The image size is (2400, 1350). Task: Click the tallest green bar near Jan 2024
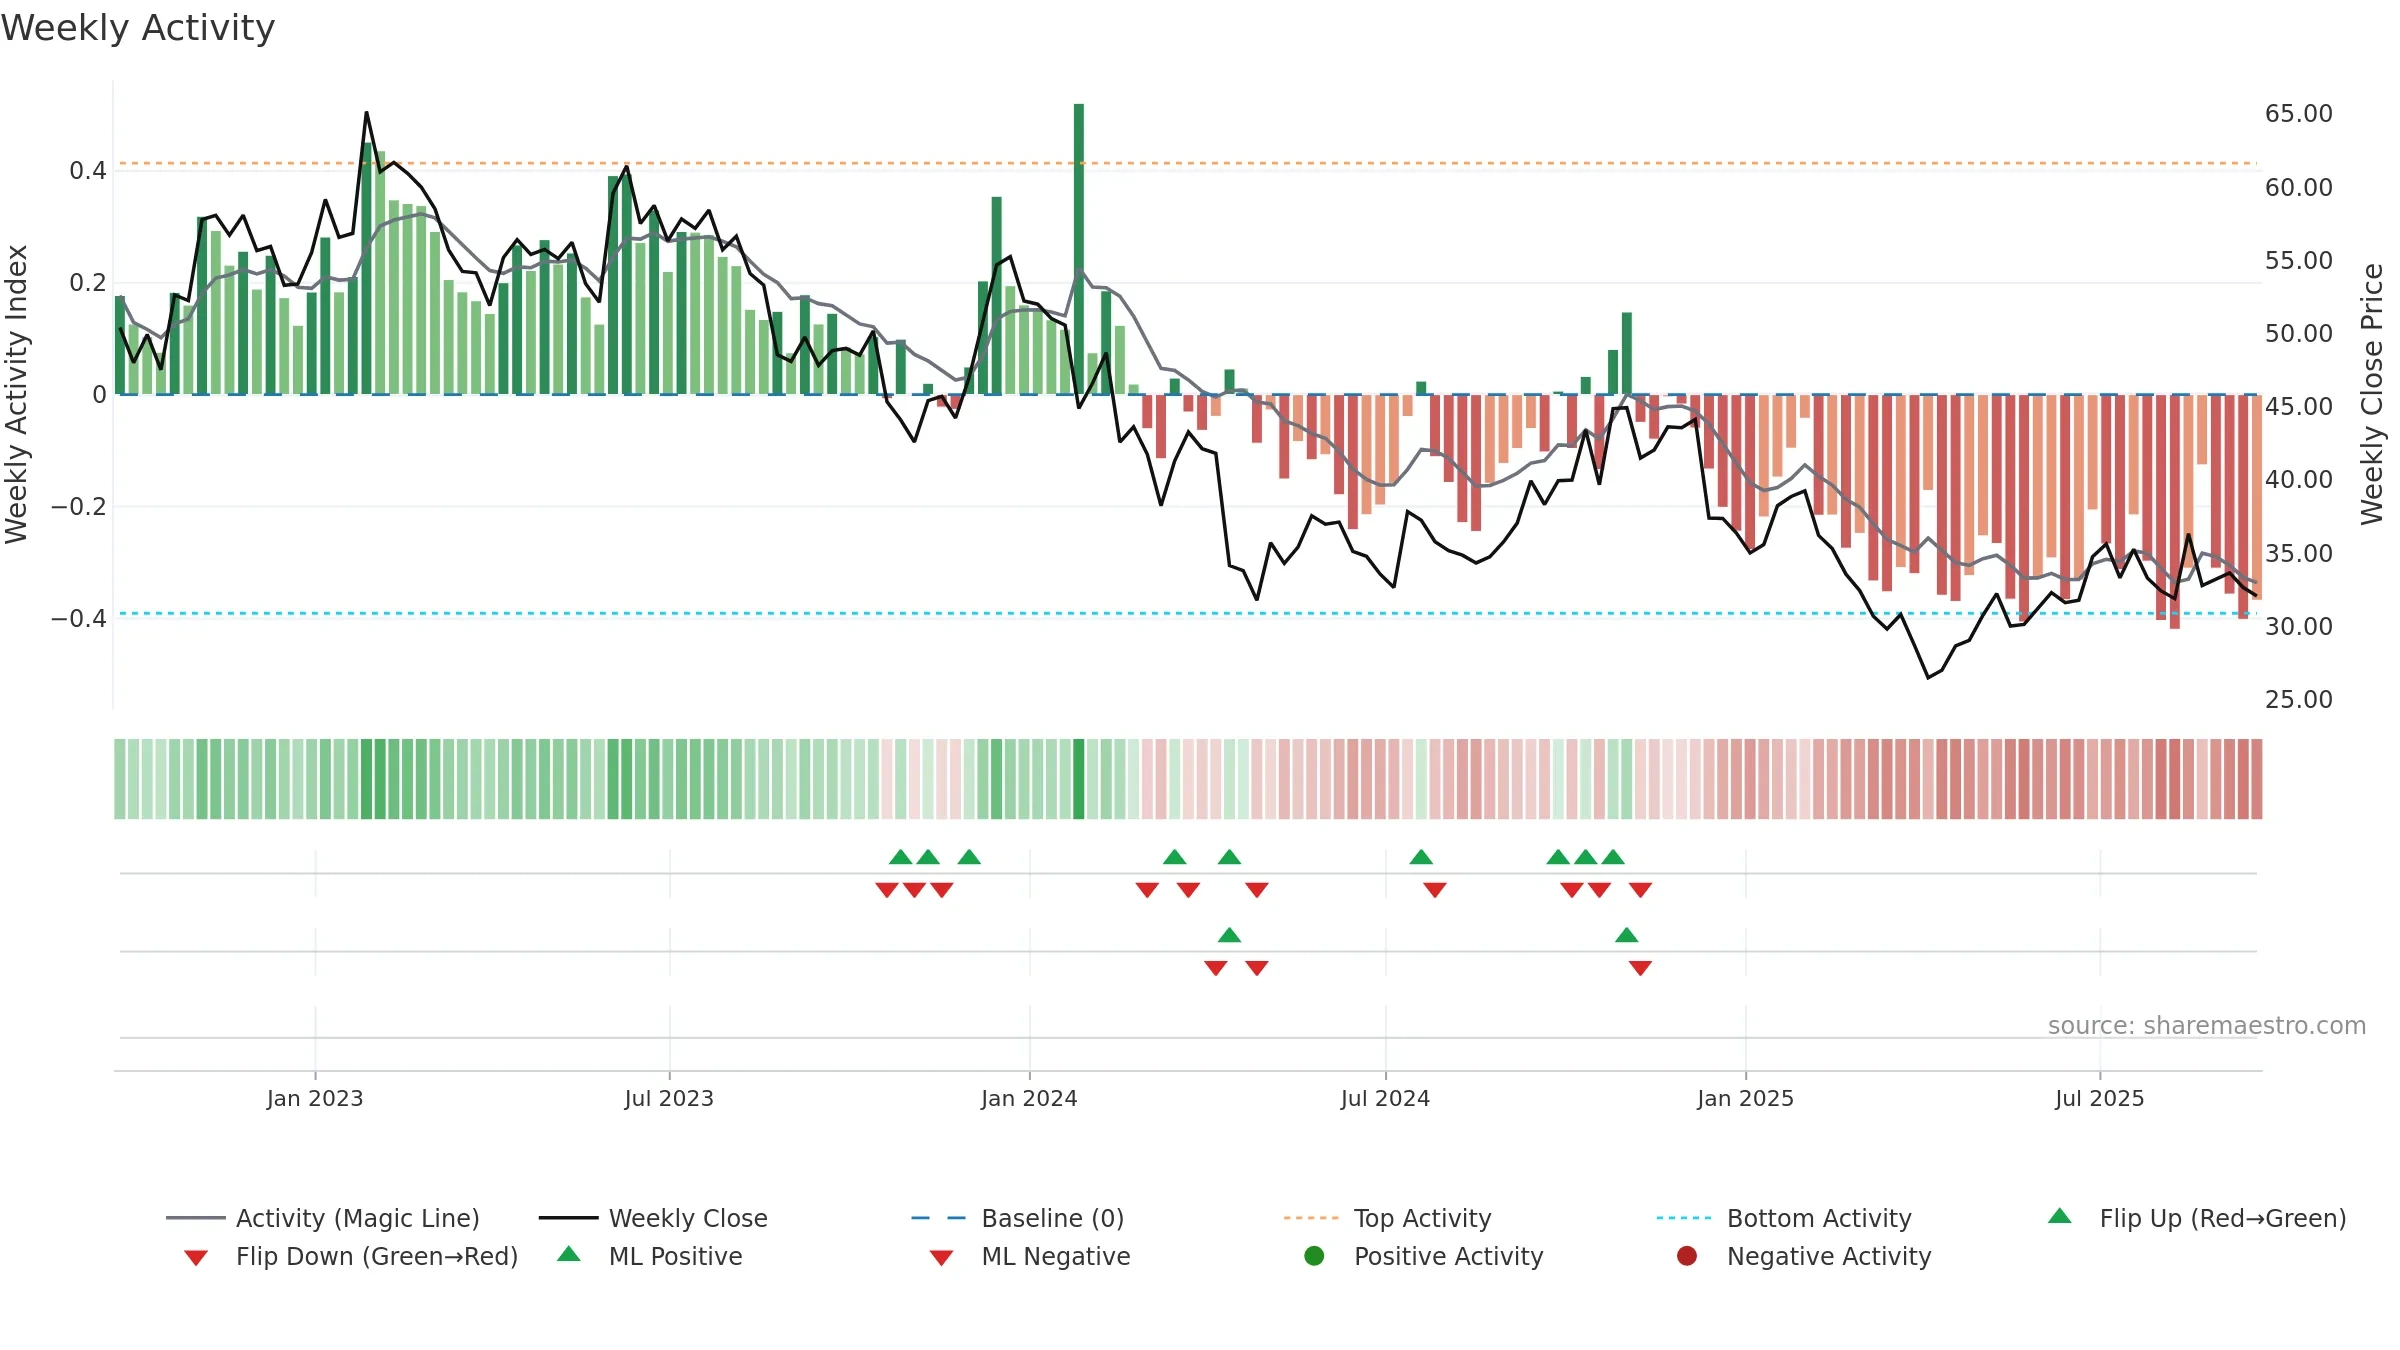click(x=1079, y=249)
